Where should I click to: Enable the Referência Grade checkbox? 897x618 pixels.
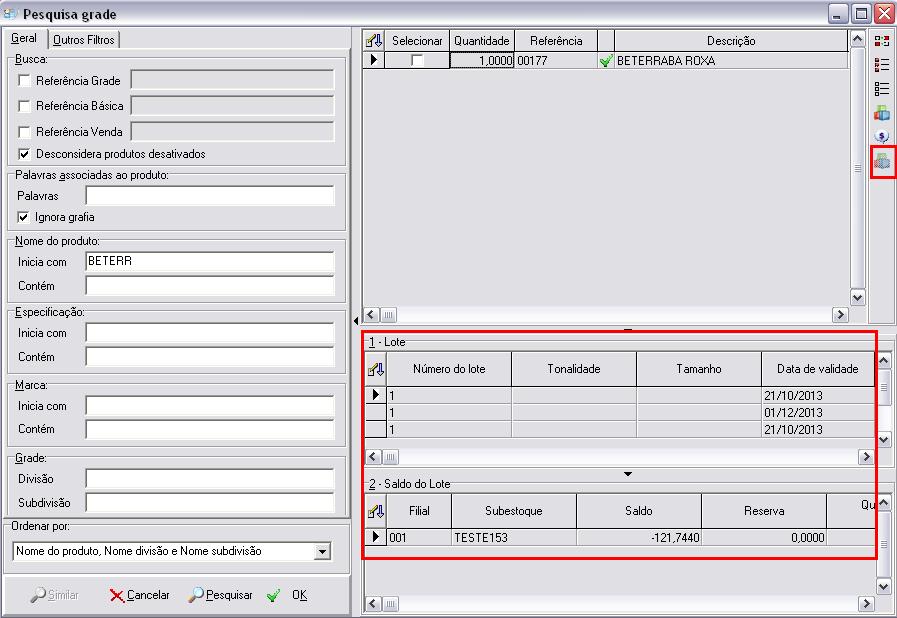pos(25,81)
